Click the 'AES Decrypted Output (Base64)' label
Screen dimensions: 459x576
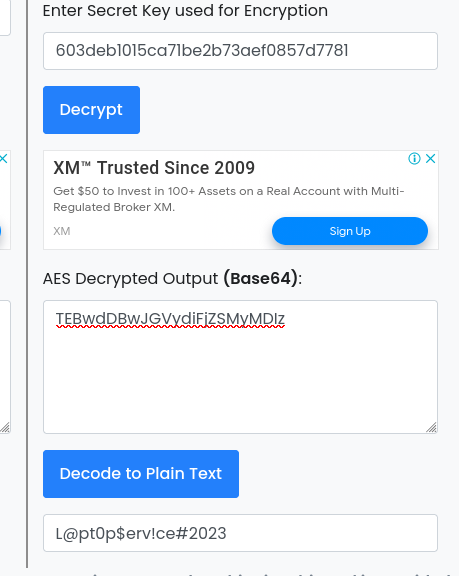[172, 278]
